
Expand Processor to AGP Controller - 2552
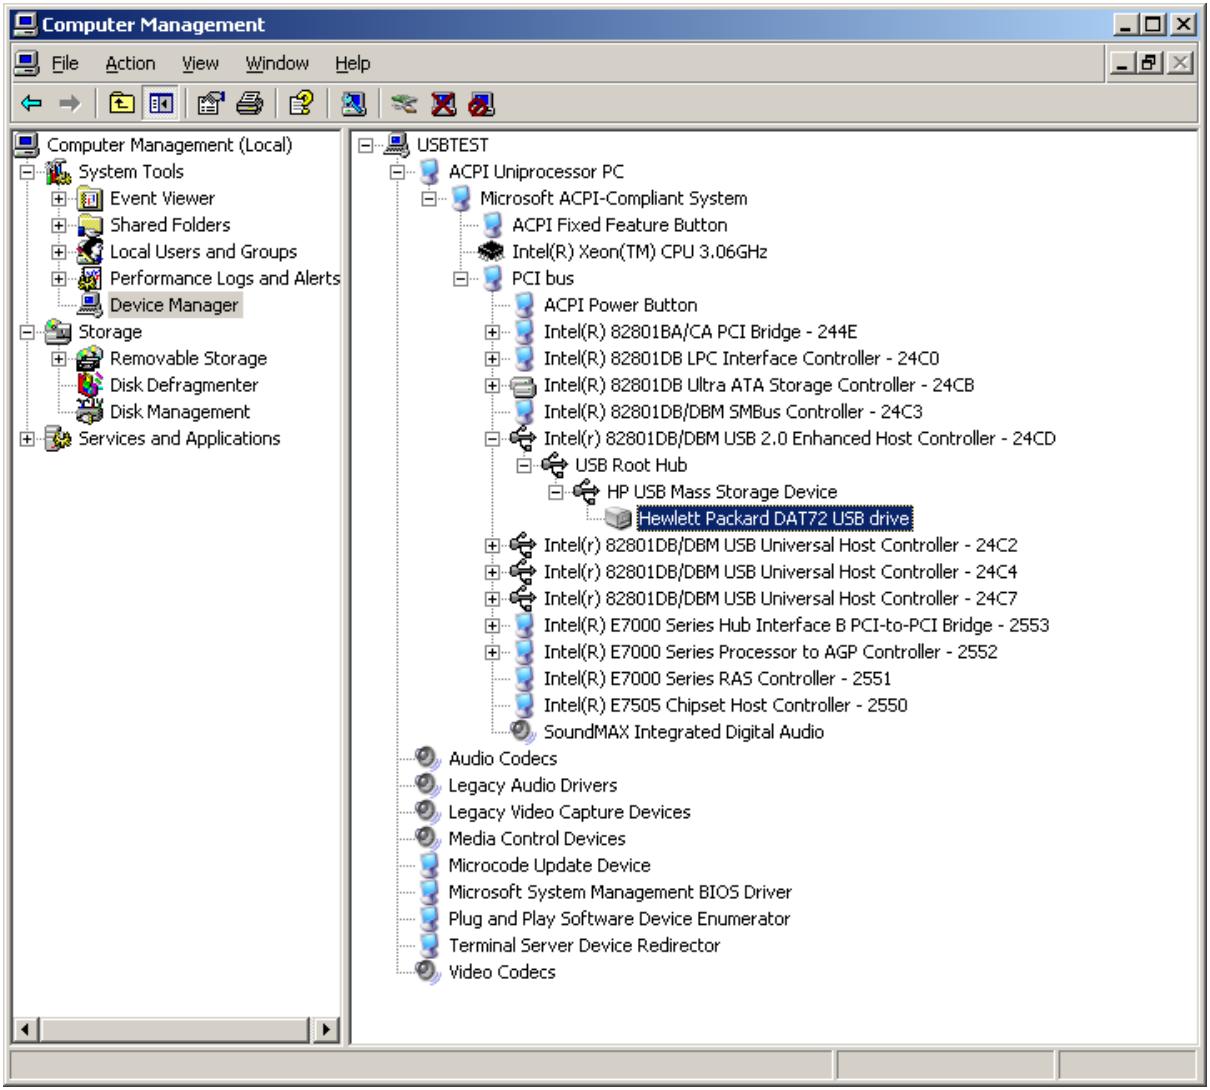coord(493,652)
